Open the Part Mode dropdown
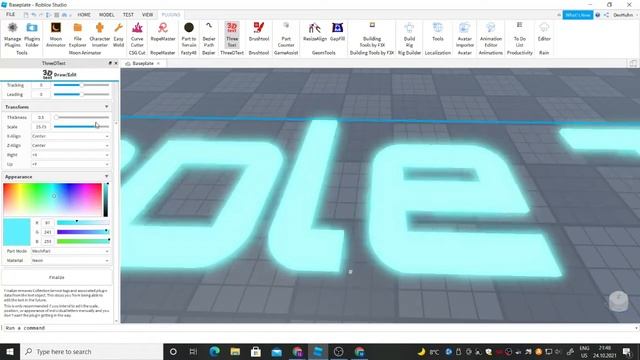 (70, 251)
